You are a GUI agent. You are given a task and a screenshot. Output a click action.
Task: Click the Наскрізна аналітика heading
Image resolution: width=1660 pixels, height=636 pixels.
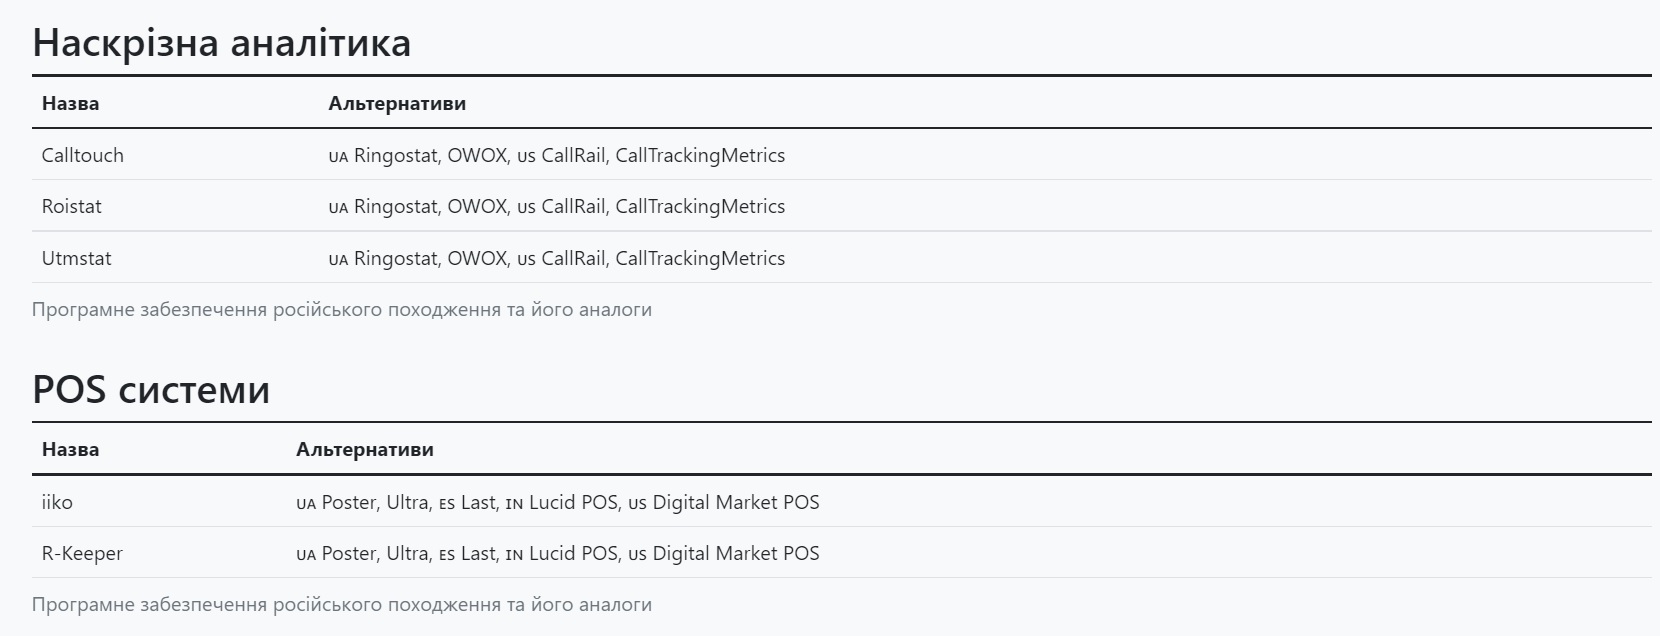(x=222, y=43)
